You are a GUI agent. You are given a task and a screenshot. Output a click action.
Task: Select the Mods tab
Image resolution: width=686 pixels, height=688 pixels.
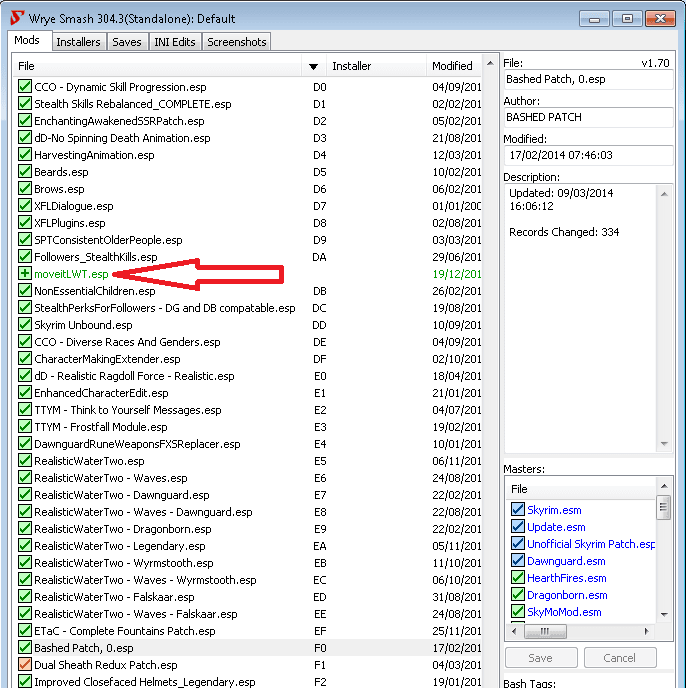pos(27,40)
